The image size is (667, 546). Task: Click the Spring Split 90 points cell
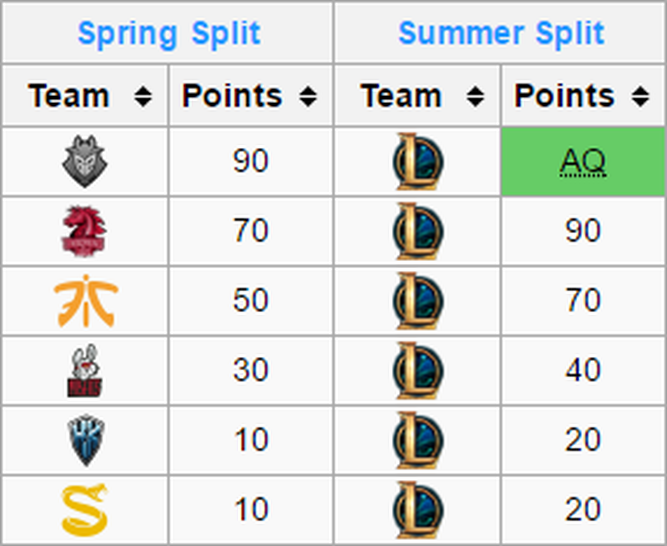pyautogui.click(x=251, y=162)
